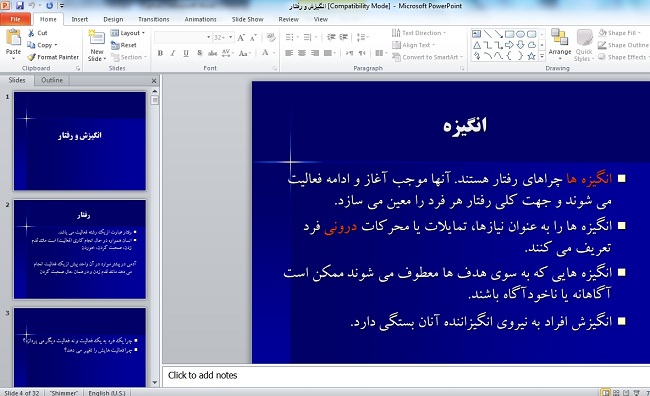The height and width of the screenshot is (396, 650).
Task: Select the Line shape
Action: (488, 34)
